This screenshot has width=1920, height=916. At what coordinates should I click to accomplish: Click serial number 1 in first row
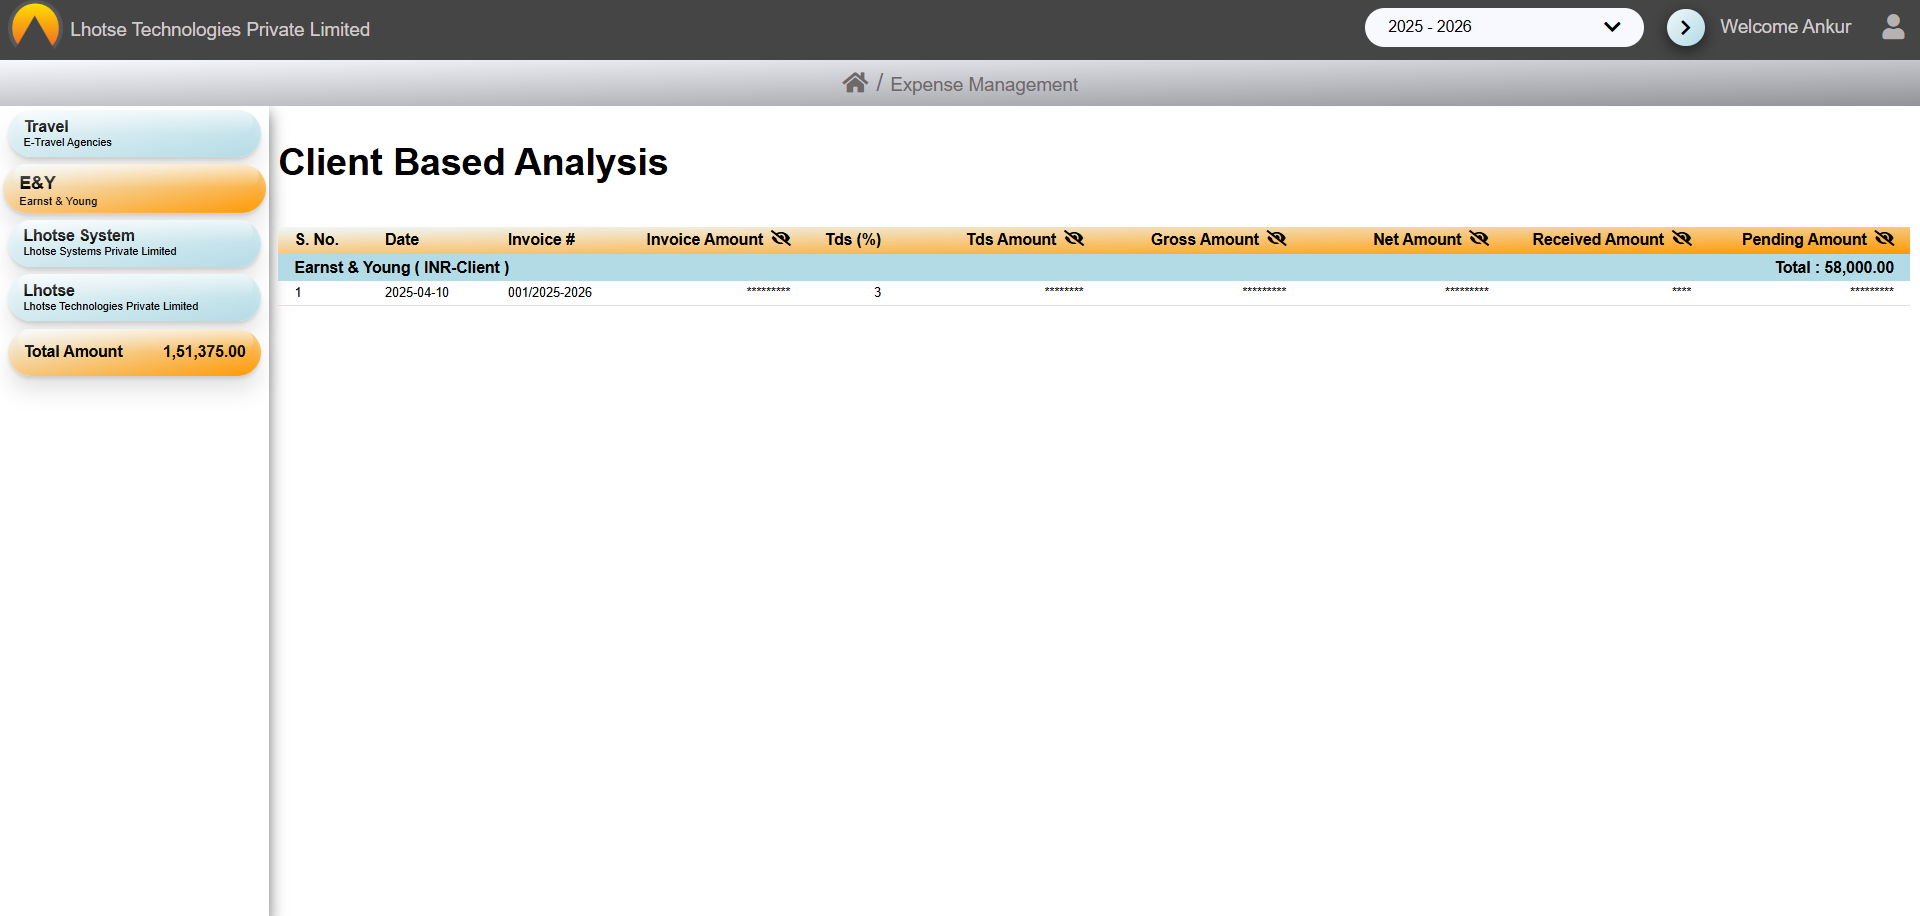pos(298,293)
